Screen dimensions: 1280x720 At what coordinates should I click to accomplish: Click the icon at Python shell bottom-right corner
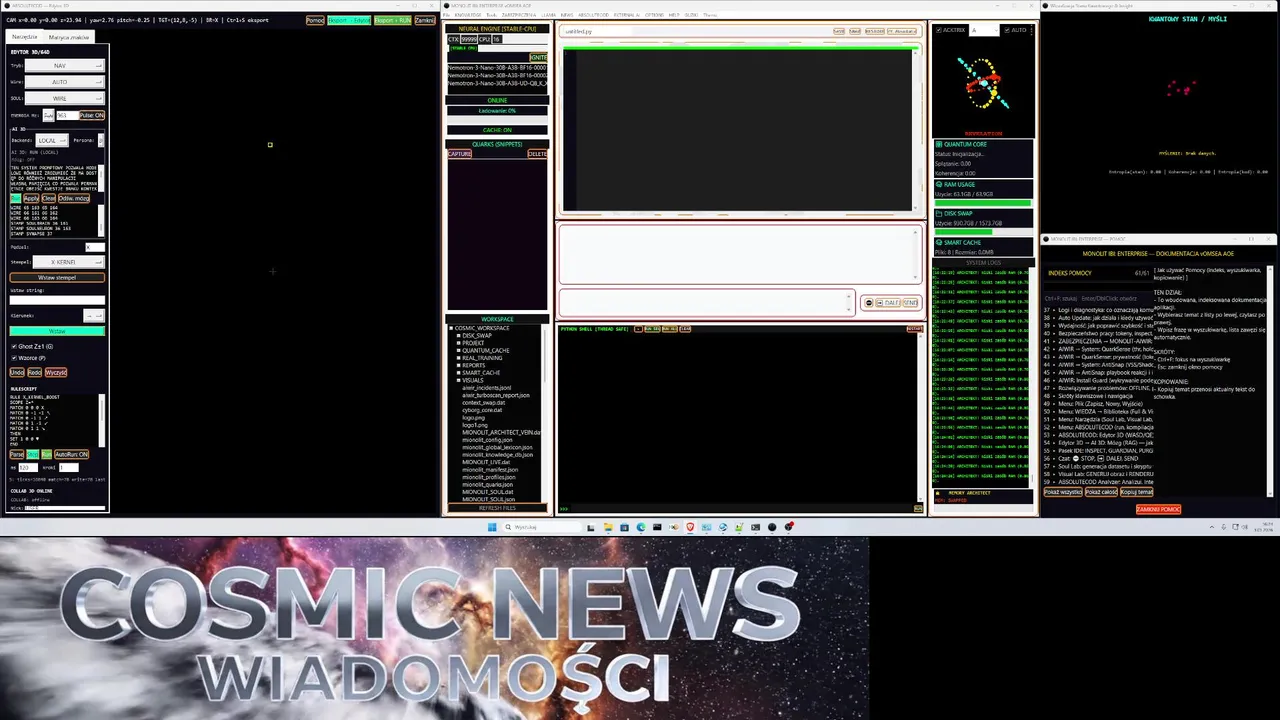point(918,508)
